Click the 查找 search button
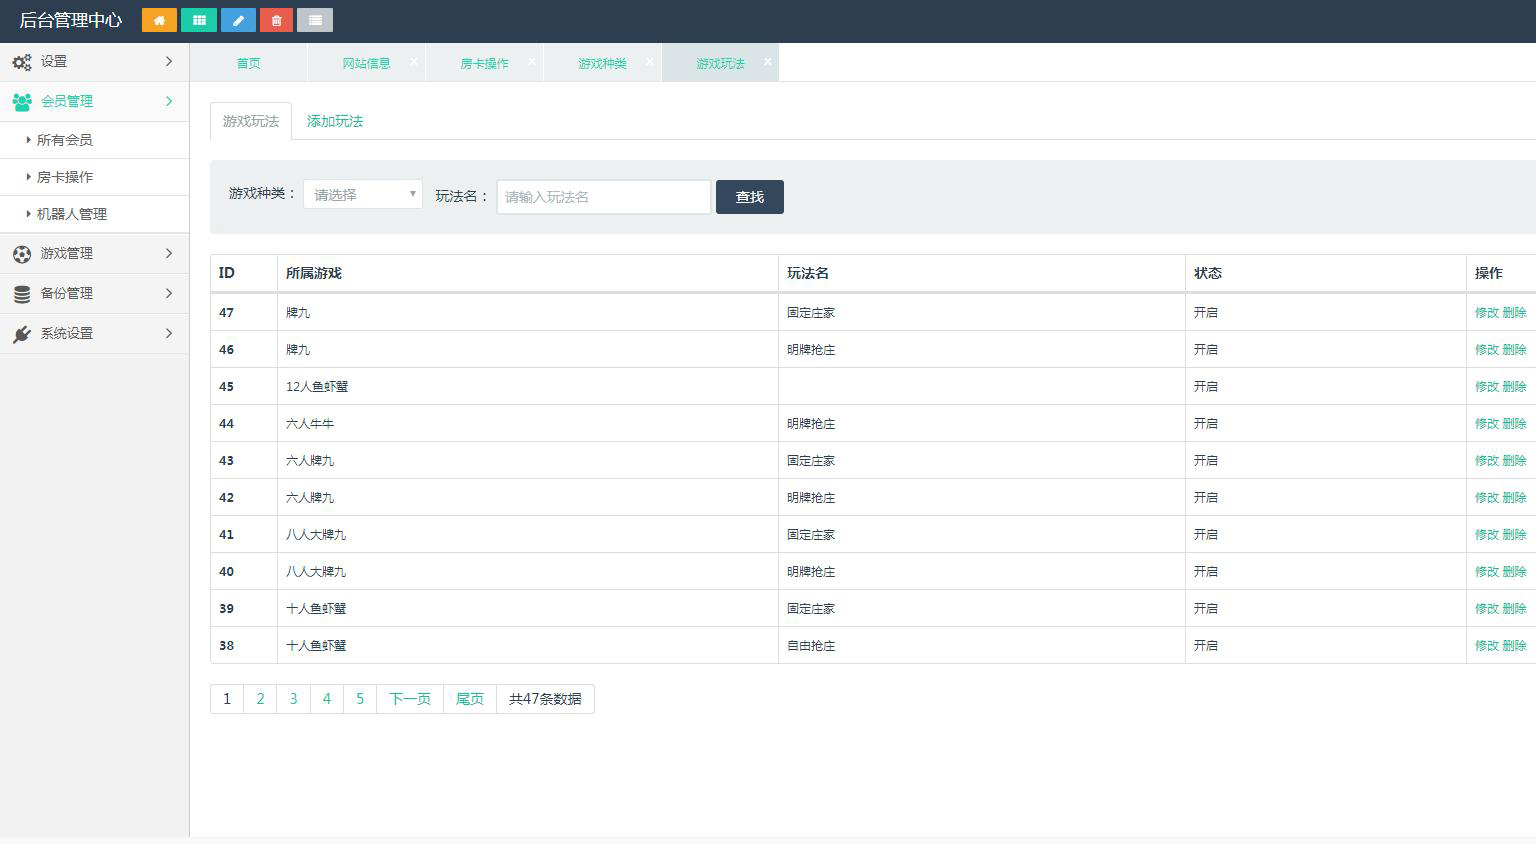This screenshot has width=1536, height=844. (x=749, y=197)
